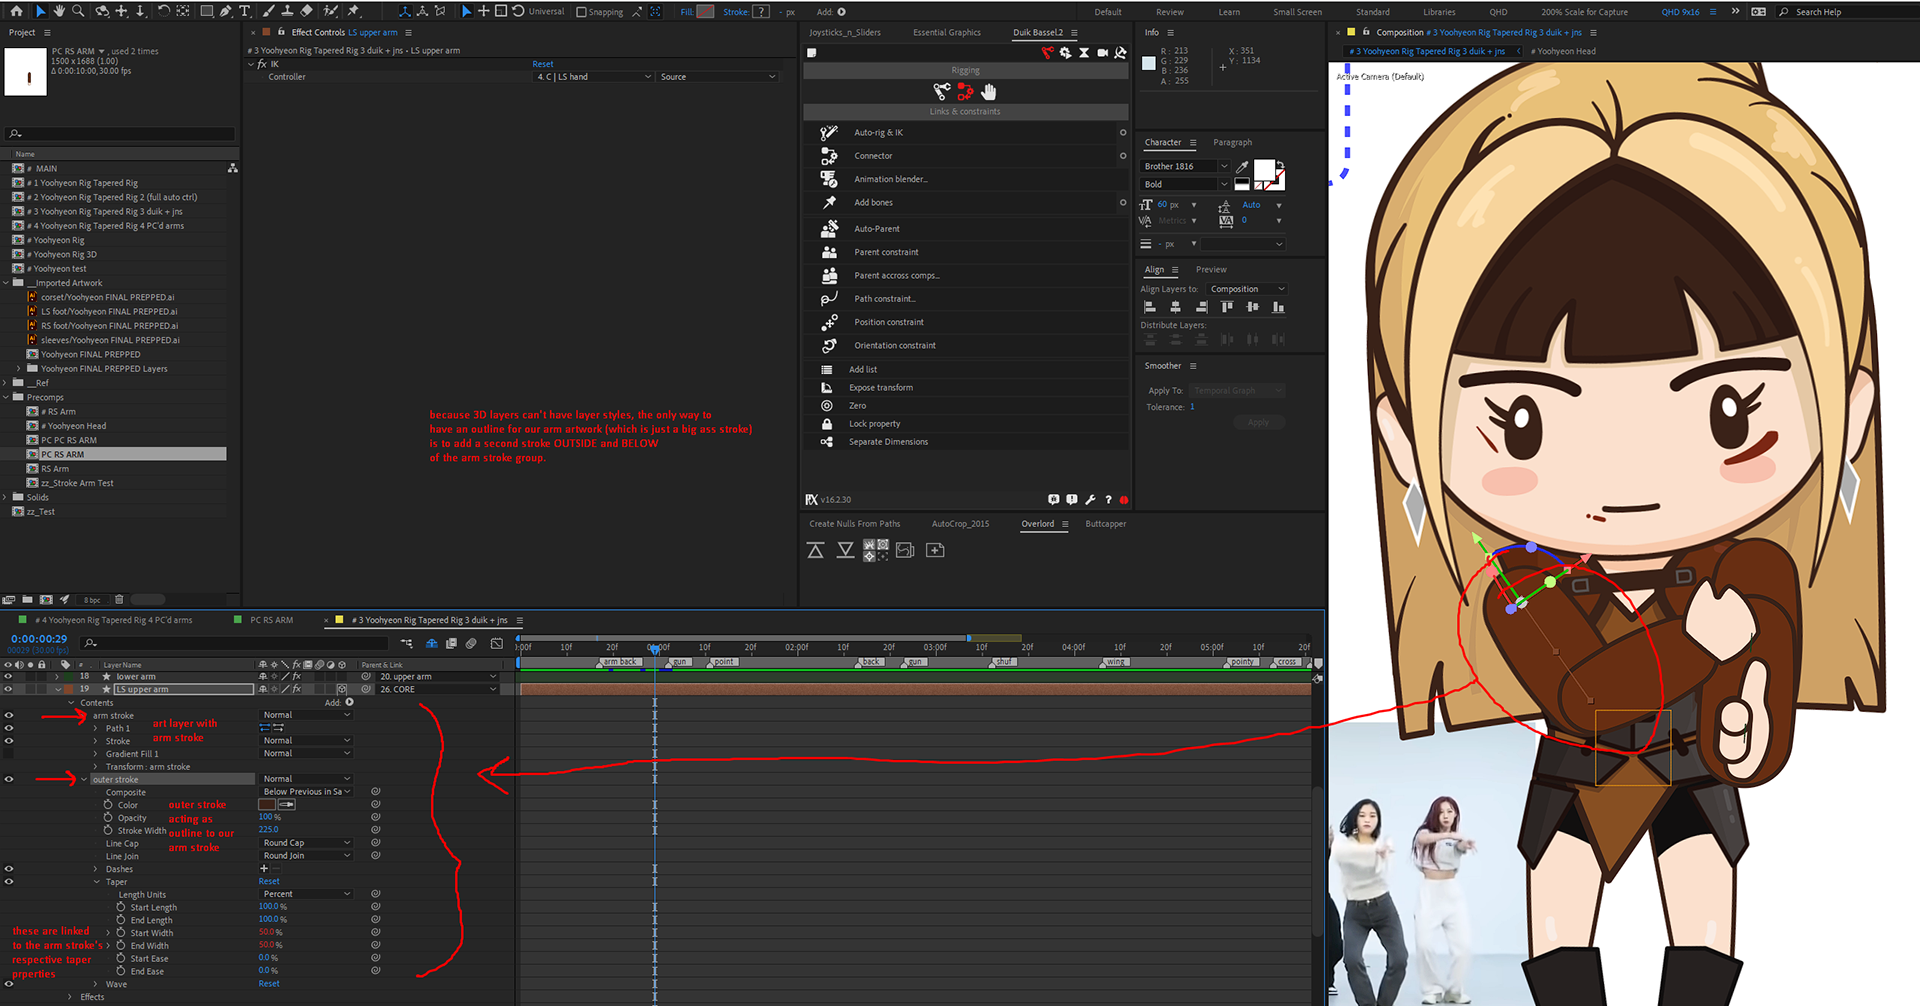Click Reset link for IK effect
This screenshot has height=1006, width=1920.
[543, 64]
